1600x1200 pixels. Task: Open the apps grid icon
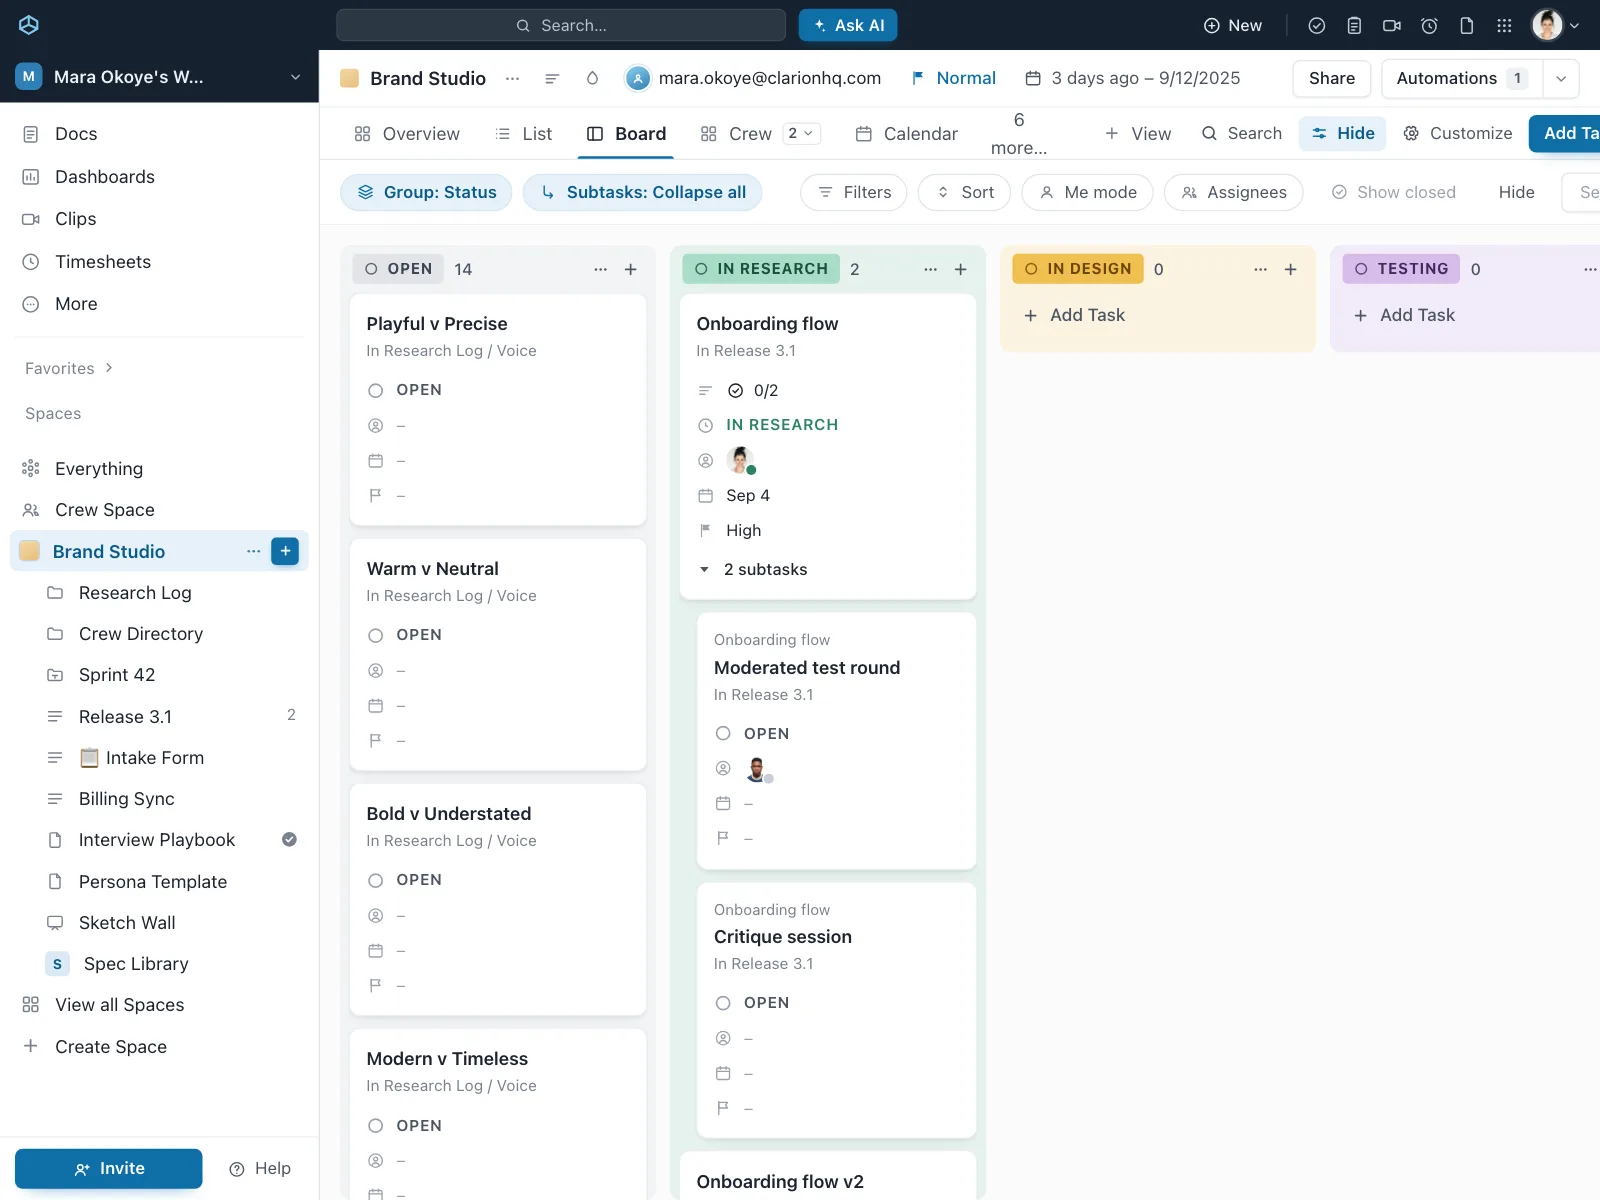click(1504, 26)
